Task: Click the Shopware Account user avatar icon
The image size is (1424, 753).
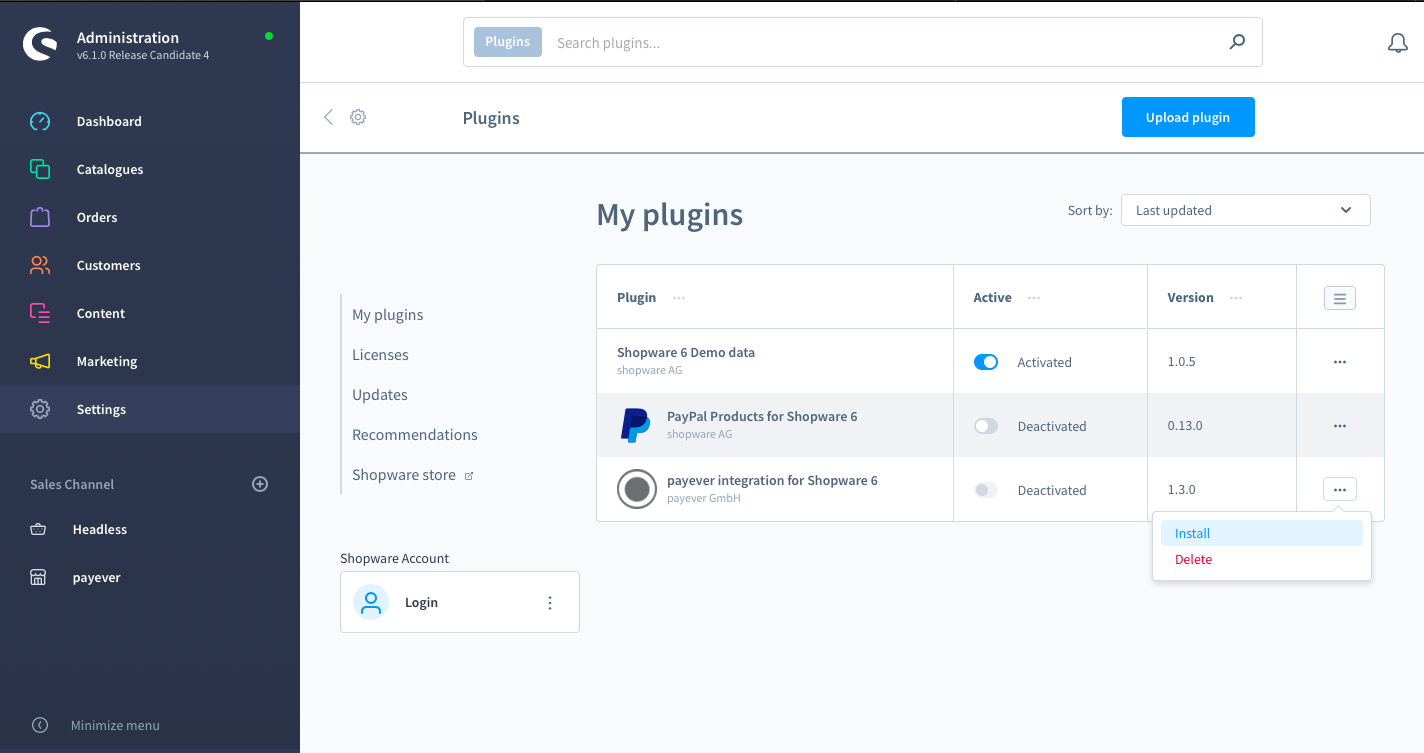Action: click(x=371, y=602)
